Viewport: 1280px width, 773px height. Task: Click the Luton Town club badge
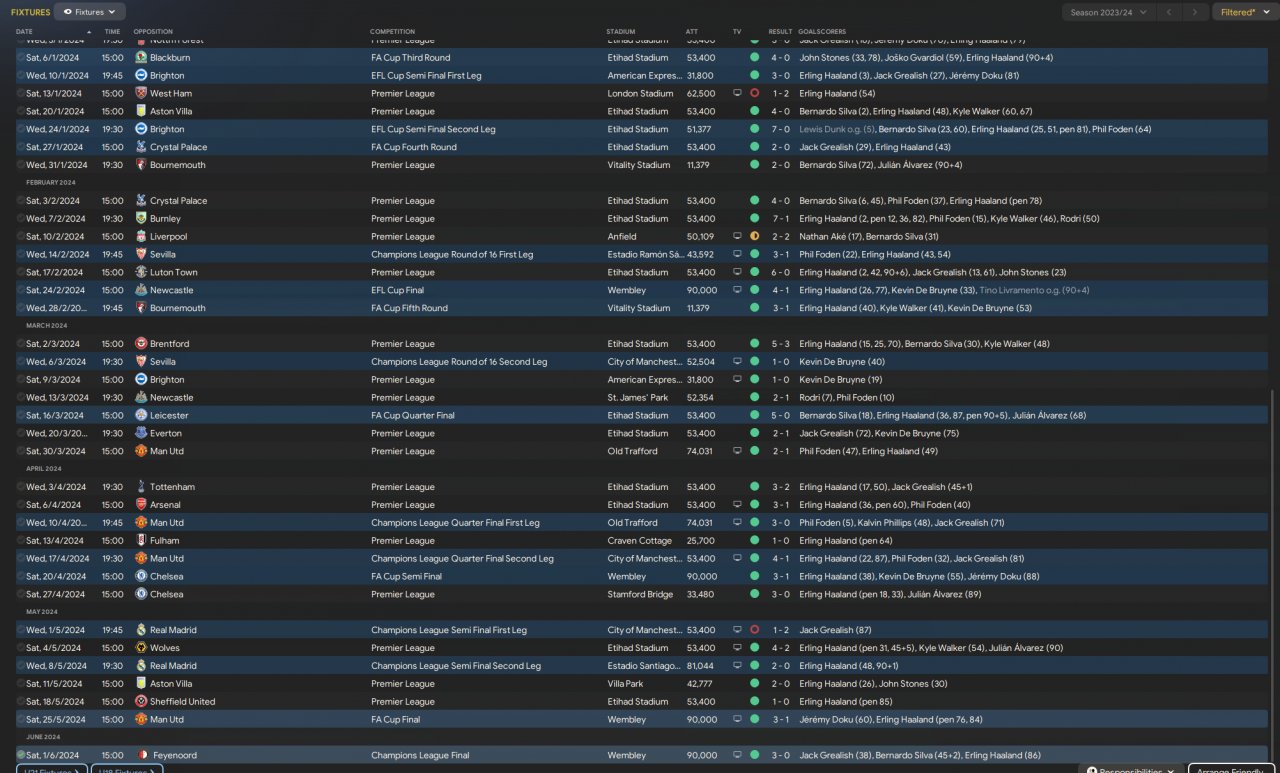pos(141,272)
